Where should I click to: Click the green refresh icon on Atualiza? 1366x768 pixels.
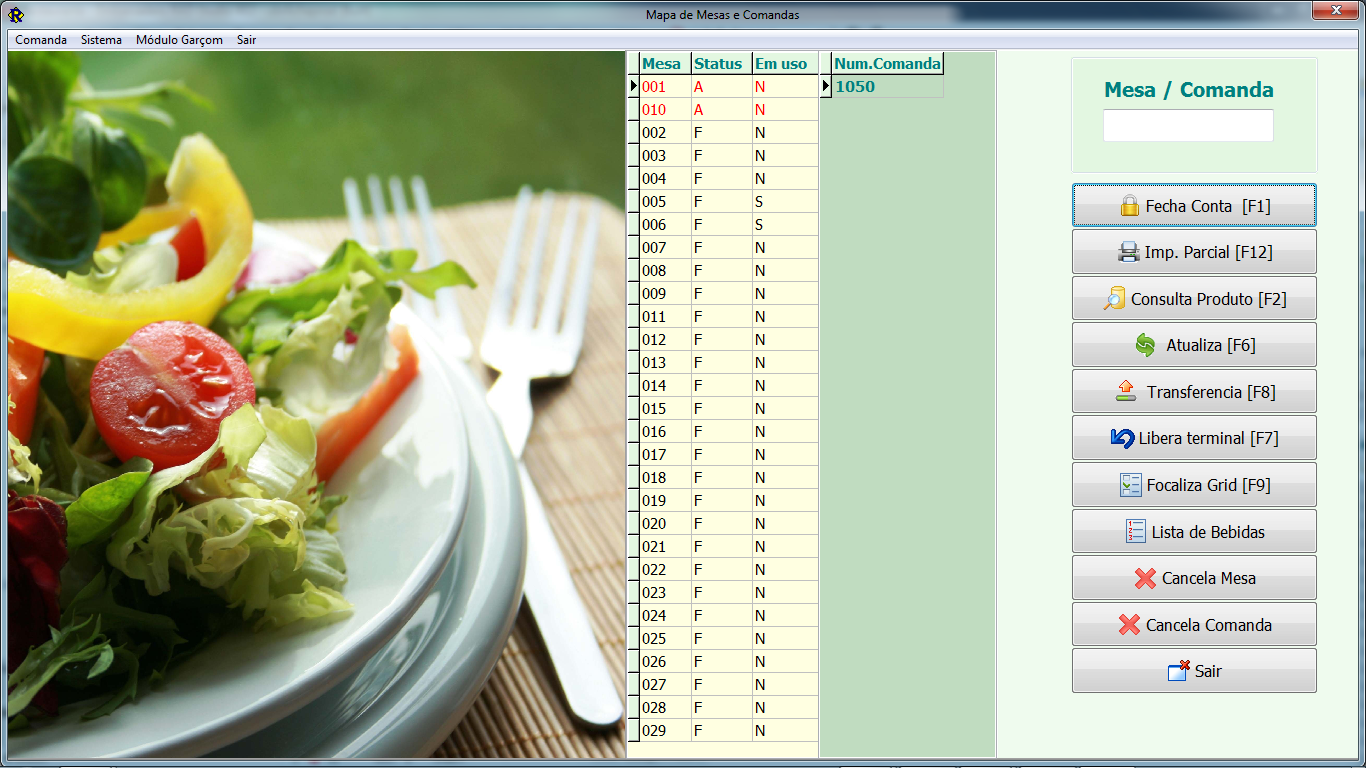[x=1146, y=345]
